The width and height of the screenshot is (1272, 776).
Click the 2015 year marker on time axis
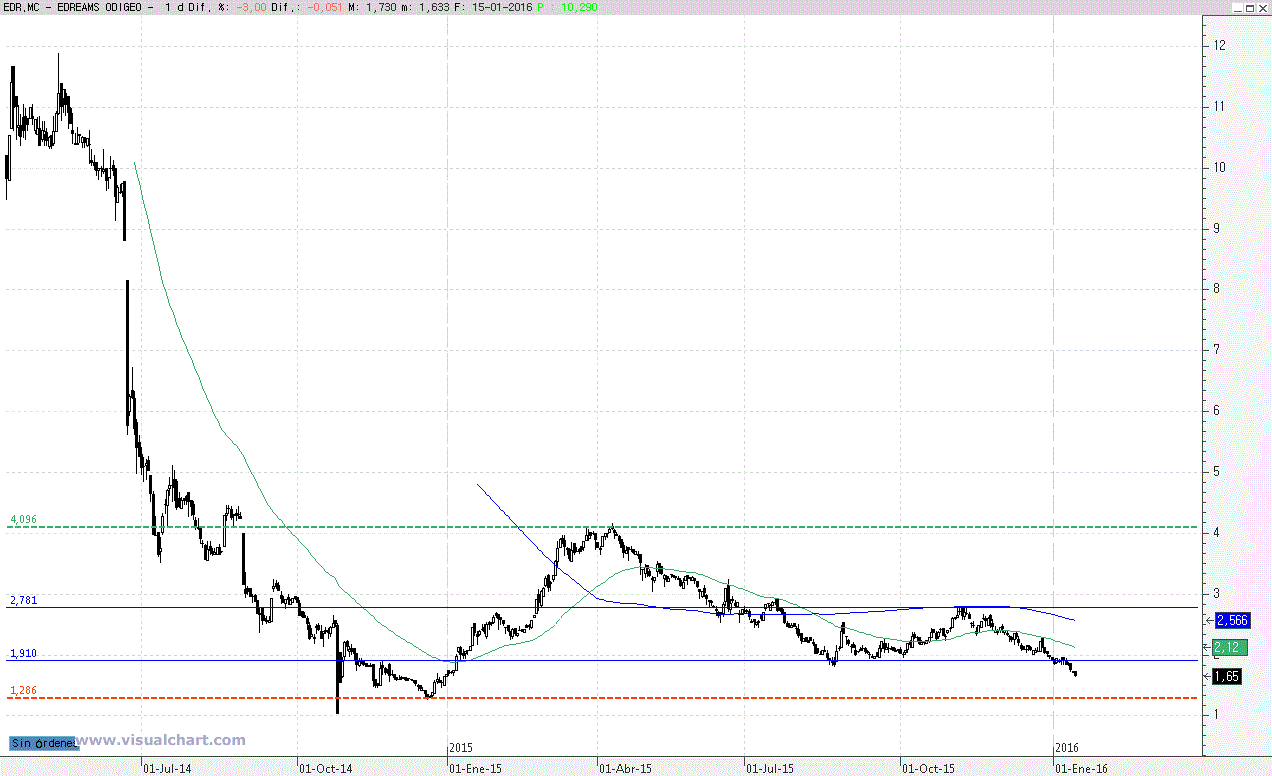pyautogui.click(x=461, y=747)
